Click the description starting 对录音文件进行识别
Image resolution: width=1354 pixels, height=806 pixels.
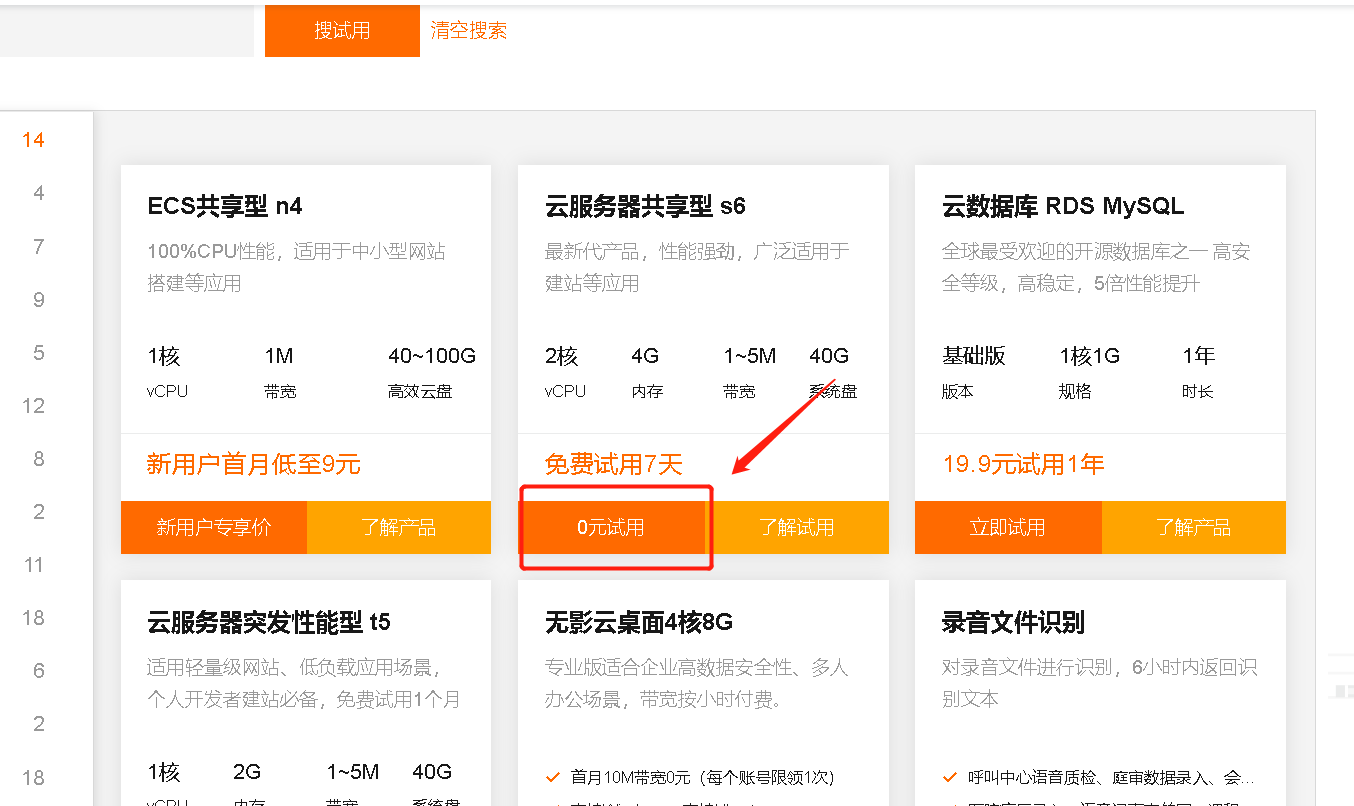[1100, 683]
